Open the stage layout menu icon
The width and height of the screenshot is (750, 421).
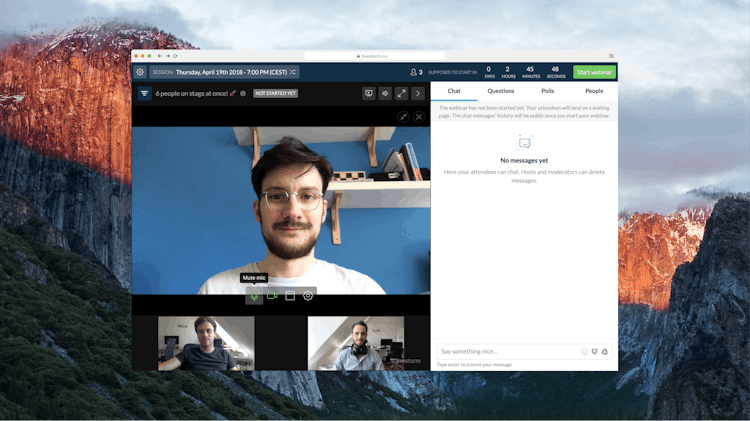coord(144,93)
